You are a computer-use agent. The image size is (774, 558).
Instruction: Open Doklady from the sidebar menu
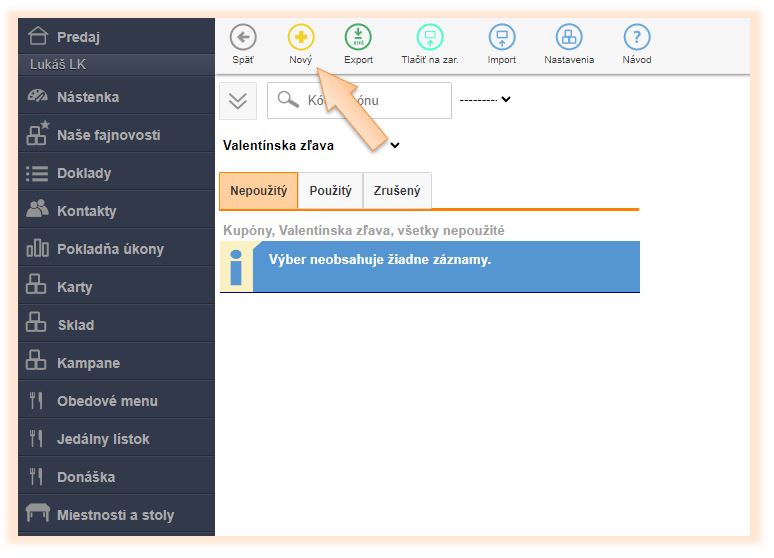pos(84,173)
